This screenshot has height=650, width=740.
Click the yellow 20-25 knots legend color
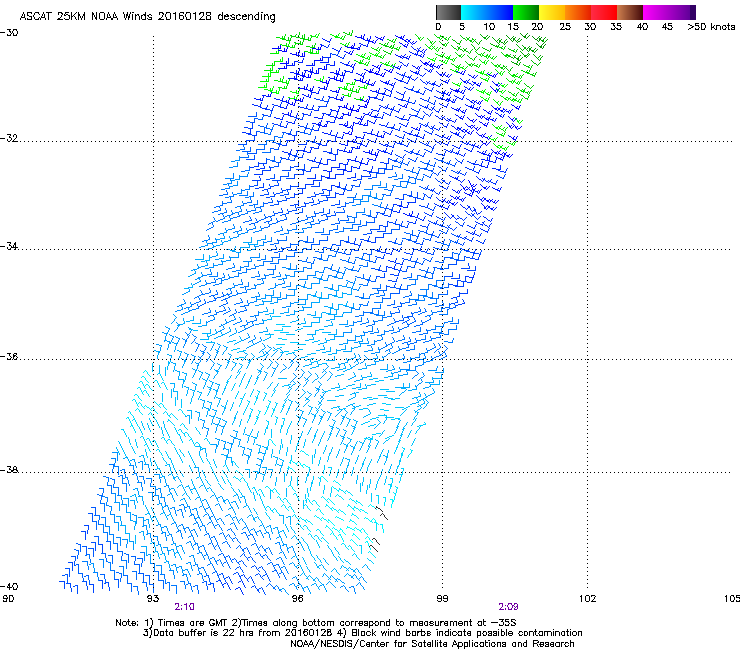pos(552,12)
